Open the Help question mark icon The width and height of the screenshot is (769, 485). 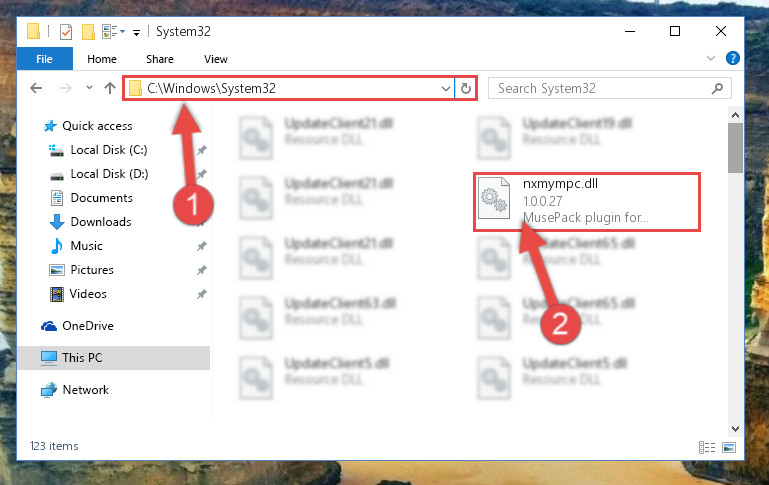click(732, 58)
